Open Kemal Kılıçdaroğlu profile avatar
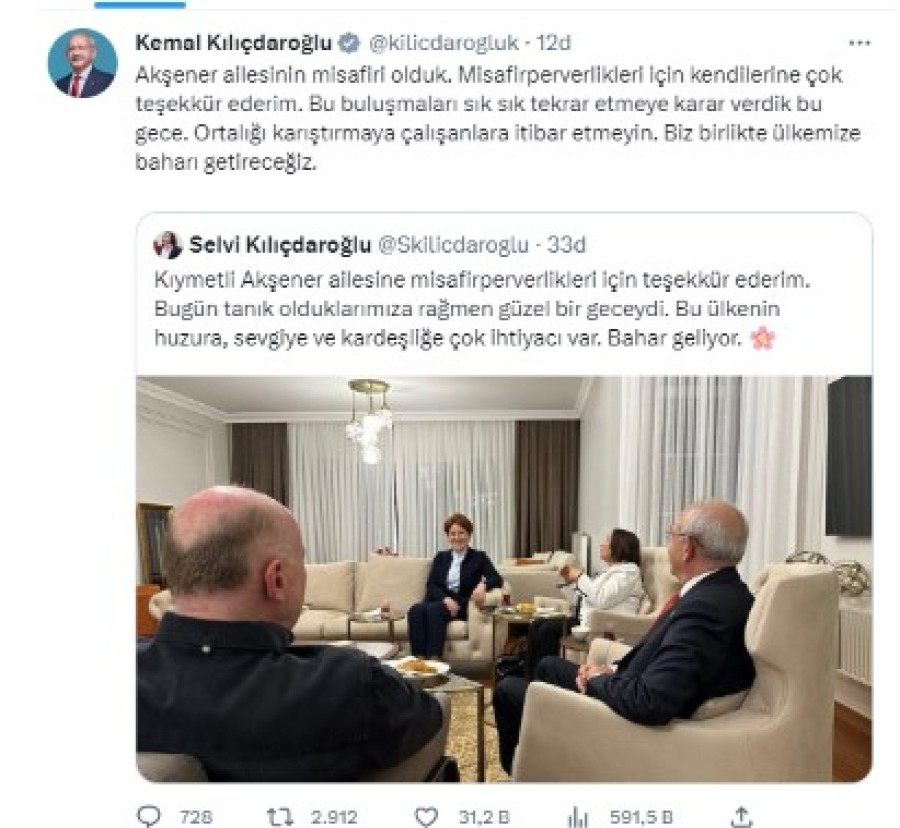This screenshot has width=900, height=828. (83, 63)
